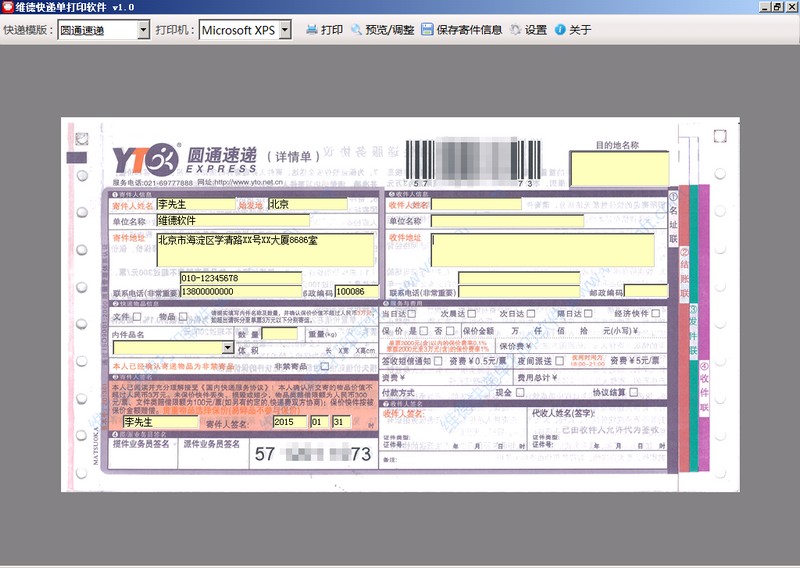The image size is (800, 568).
Task: Click the 数量 quantity field
Action: 280,334
